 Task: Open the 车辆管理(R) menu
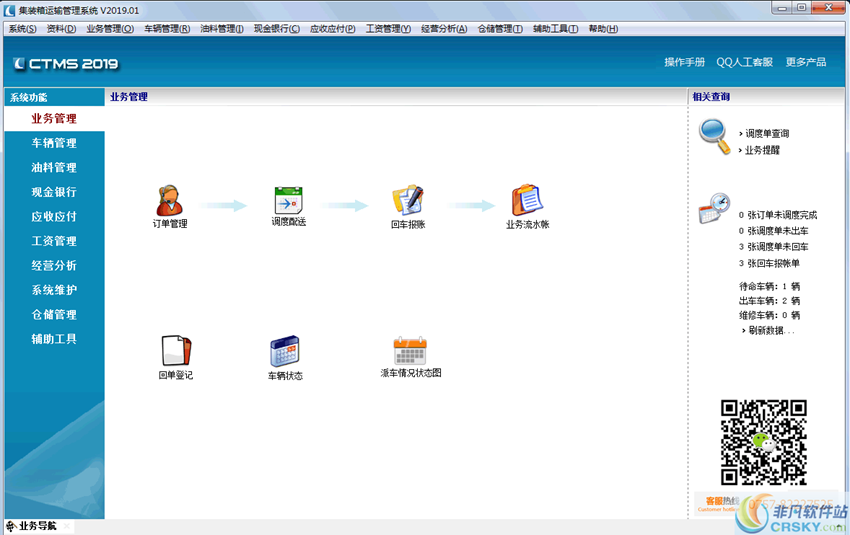(167, 29)
